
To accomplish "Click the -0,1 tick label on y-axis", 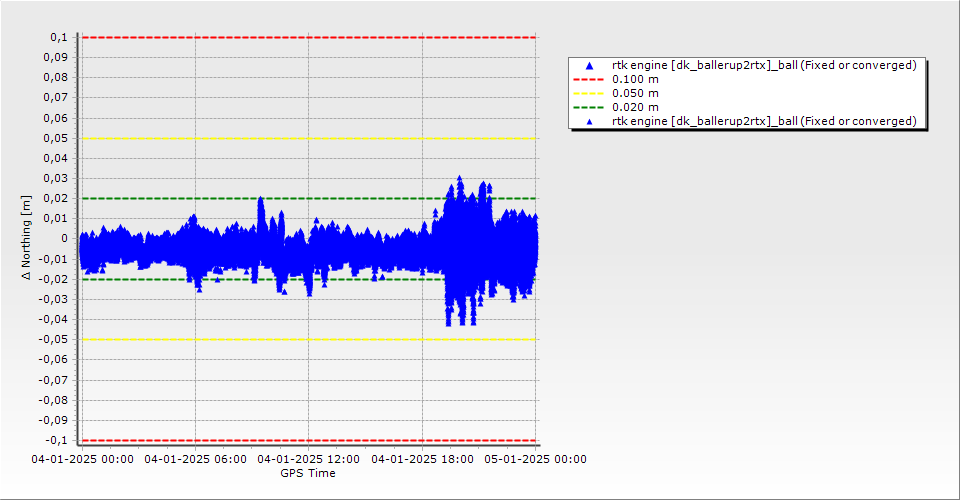I will coord(56,440).
